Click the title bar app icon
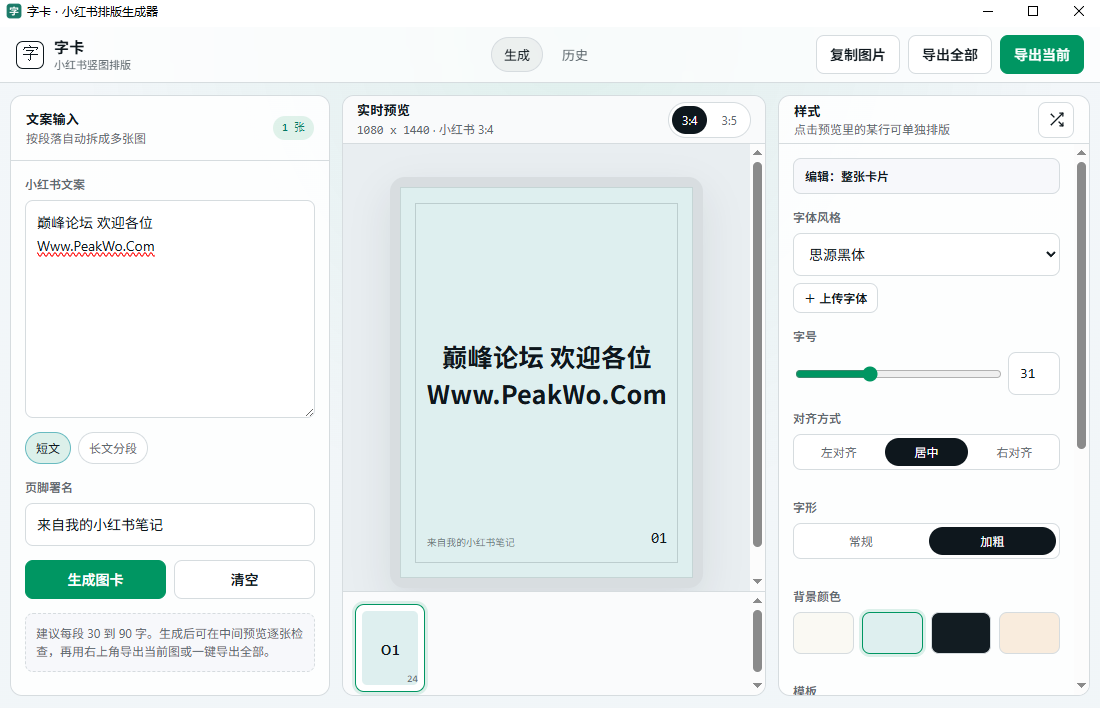 tap(13, 11)
